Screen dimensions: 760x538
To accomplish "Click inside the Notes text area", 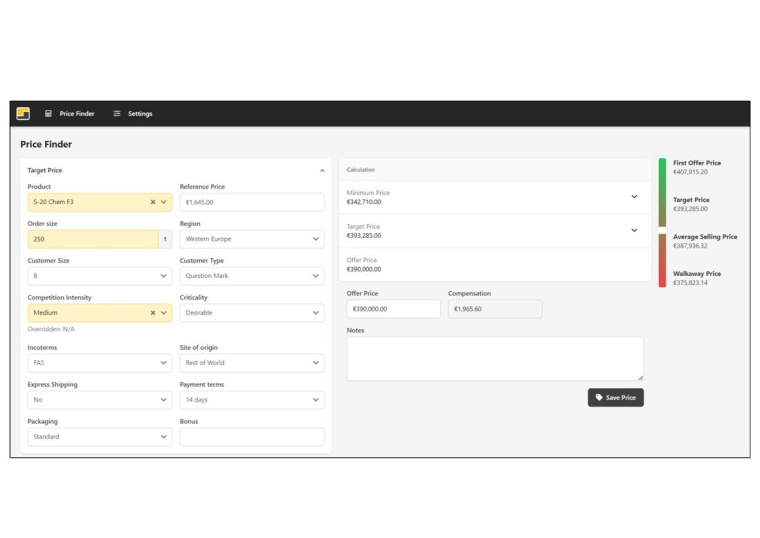I will click(495, 359).
